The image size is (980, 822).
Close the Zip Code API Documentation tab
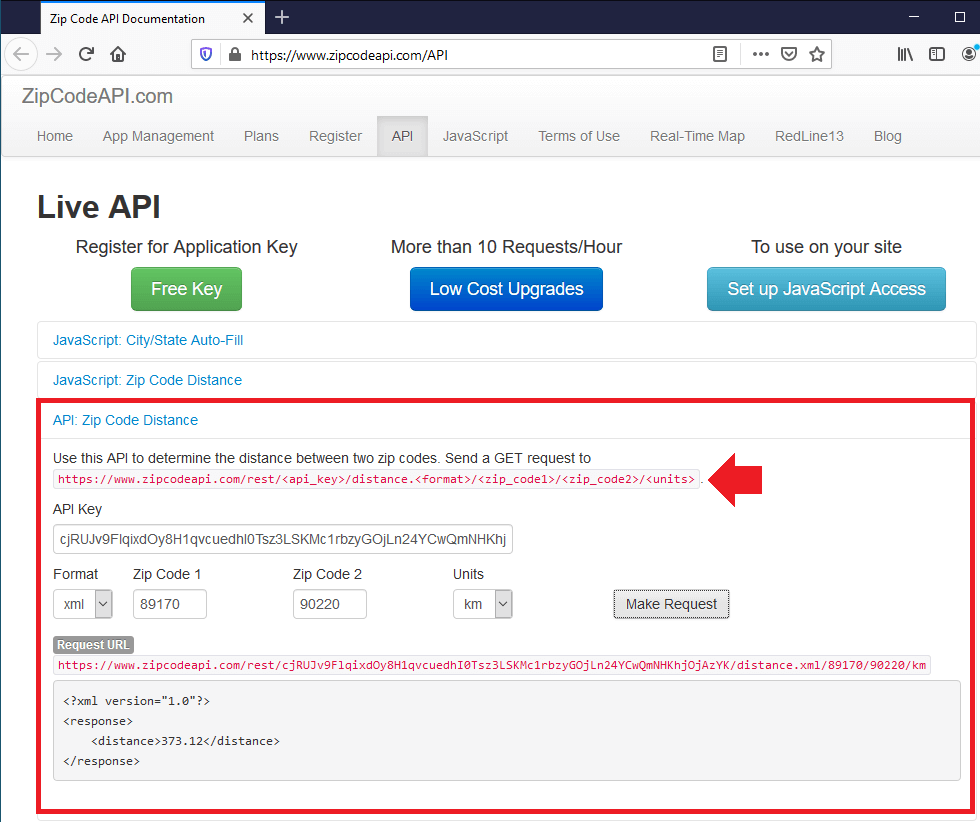[x=248, y=18]
